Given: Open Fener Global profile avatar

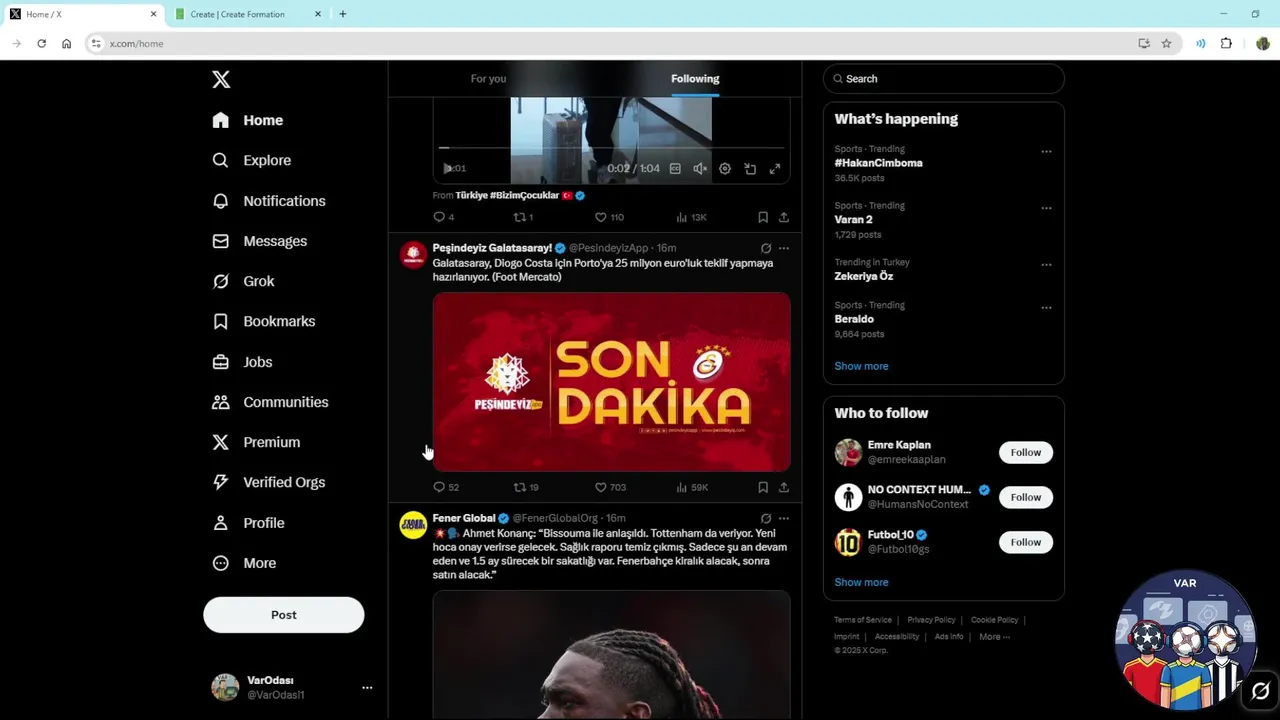Looking at the screenshot, I should tap(413, 525).
